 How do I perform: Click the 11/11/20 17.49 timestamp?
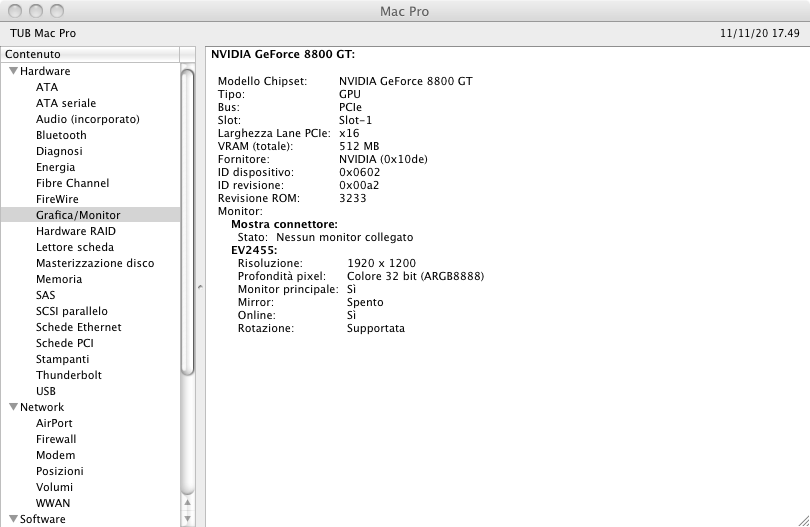pyautogui.click(x=760, y=33)
